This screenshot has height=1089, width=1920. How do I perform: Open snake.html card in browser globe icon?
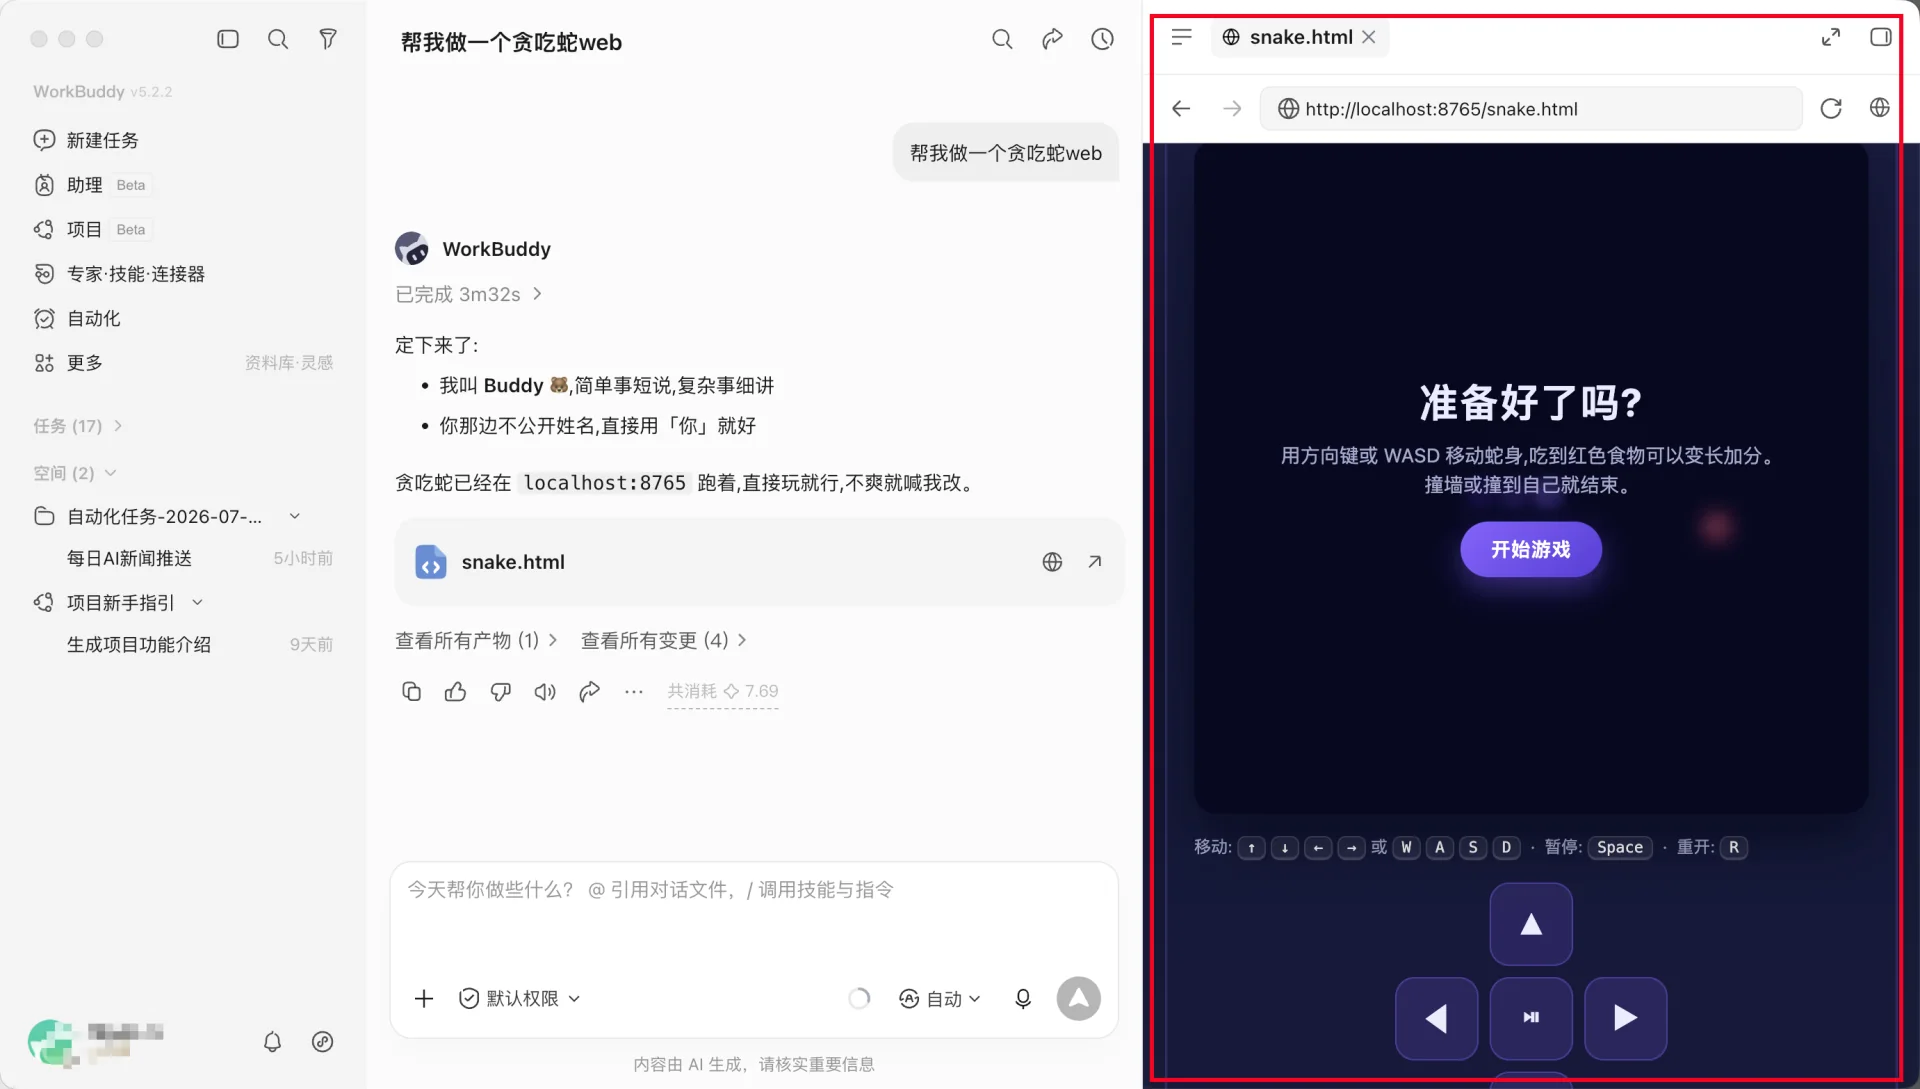(x=1052, y=562)
